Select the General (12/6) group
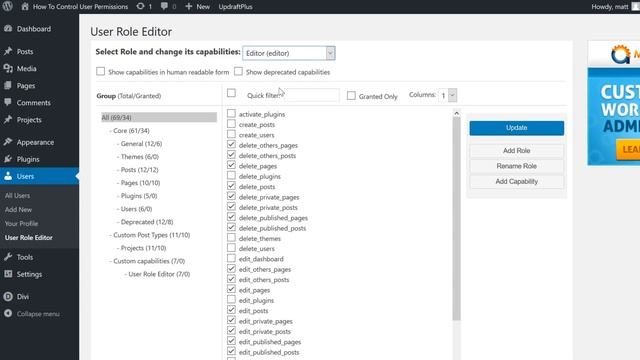Viewport: 640px width, 360px height. coord(141,144)
